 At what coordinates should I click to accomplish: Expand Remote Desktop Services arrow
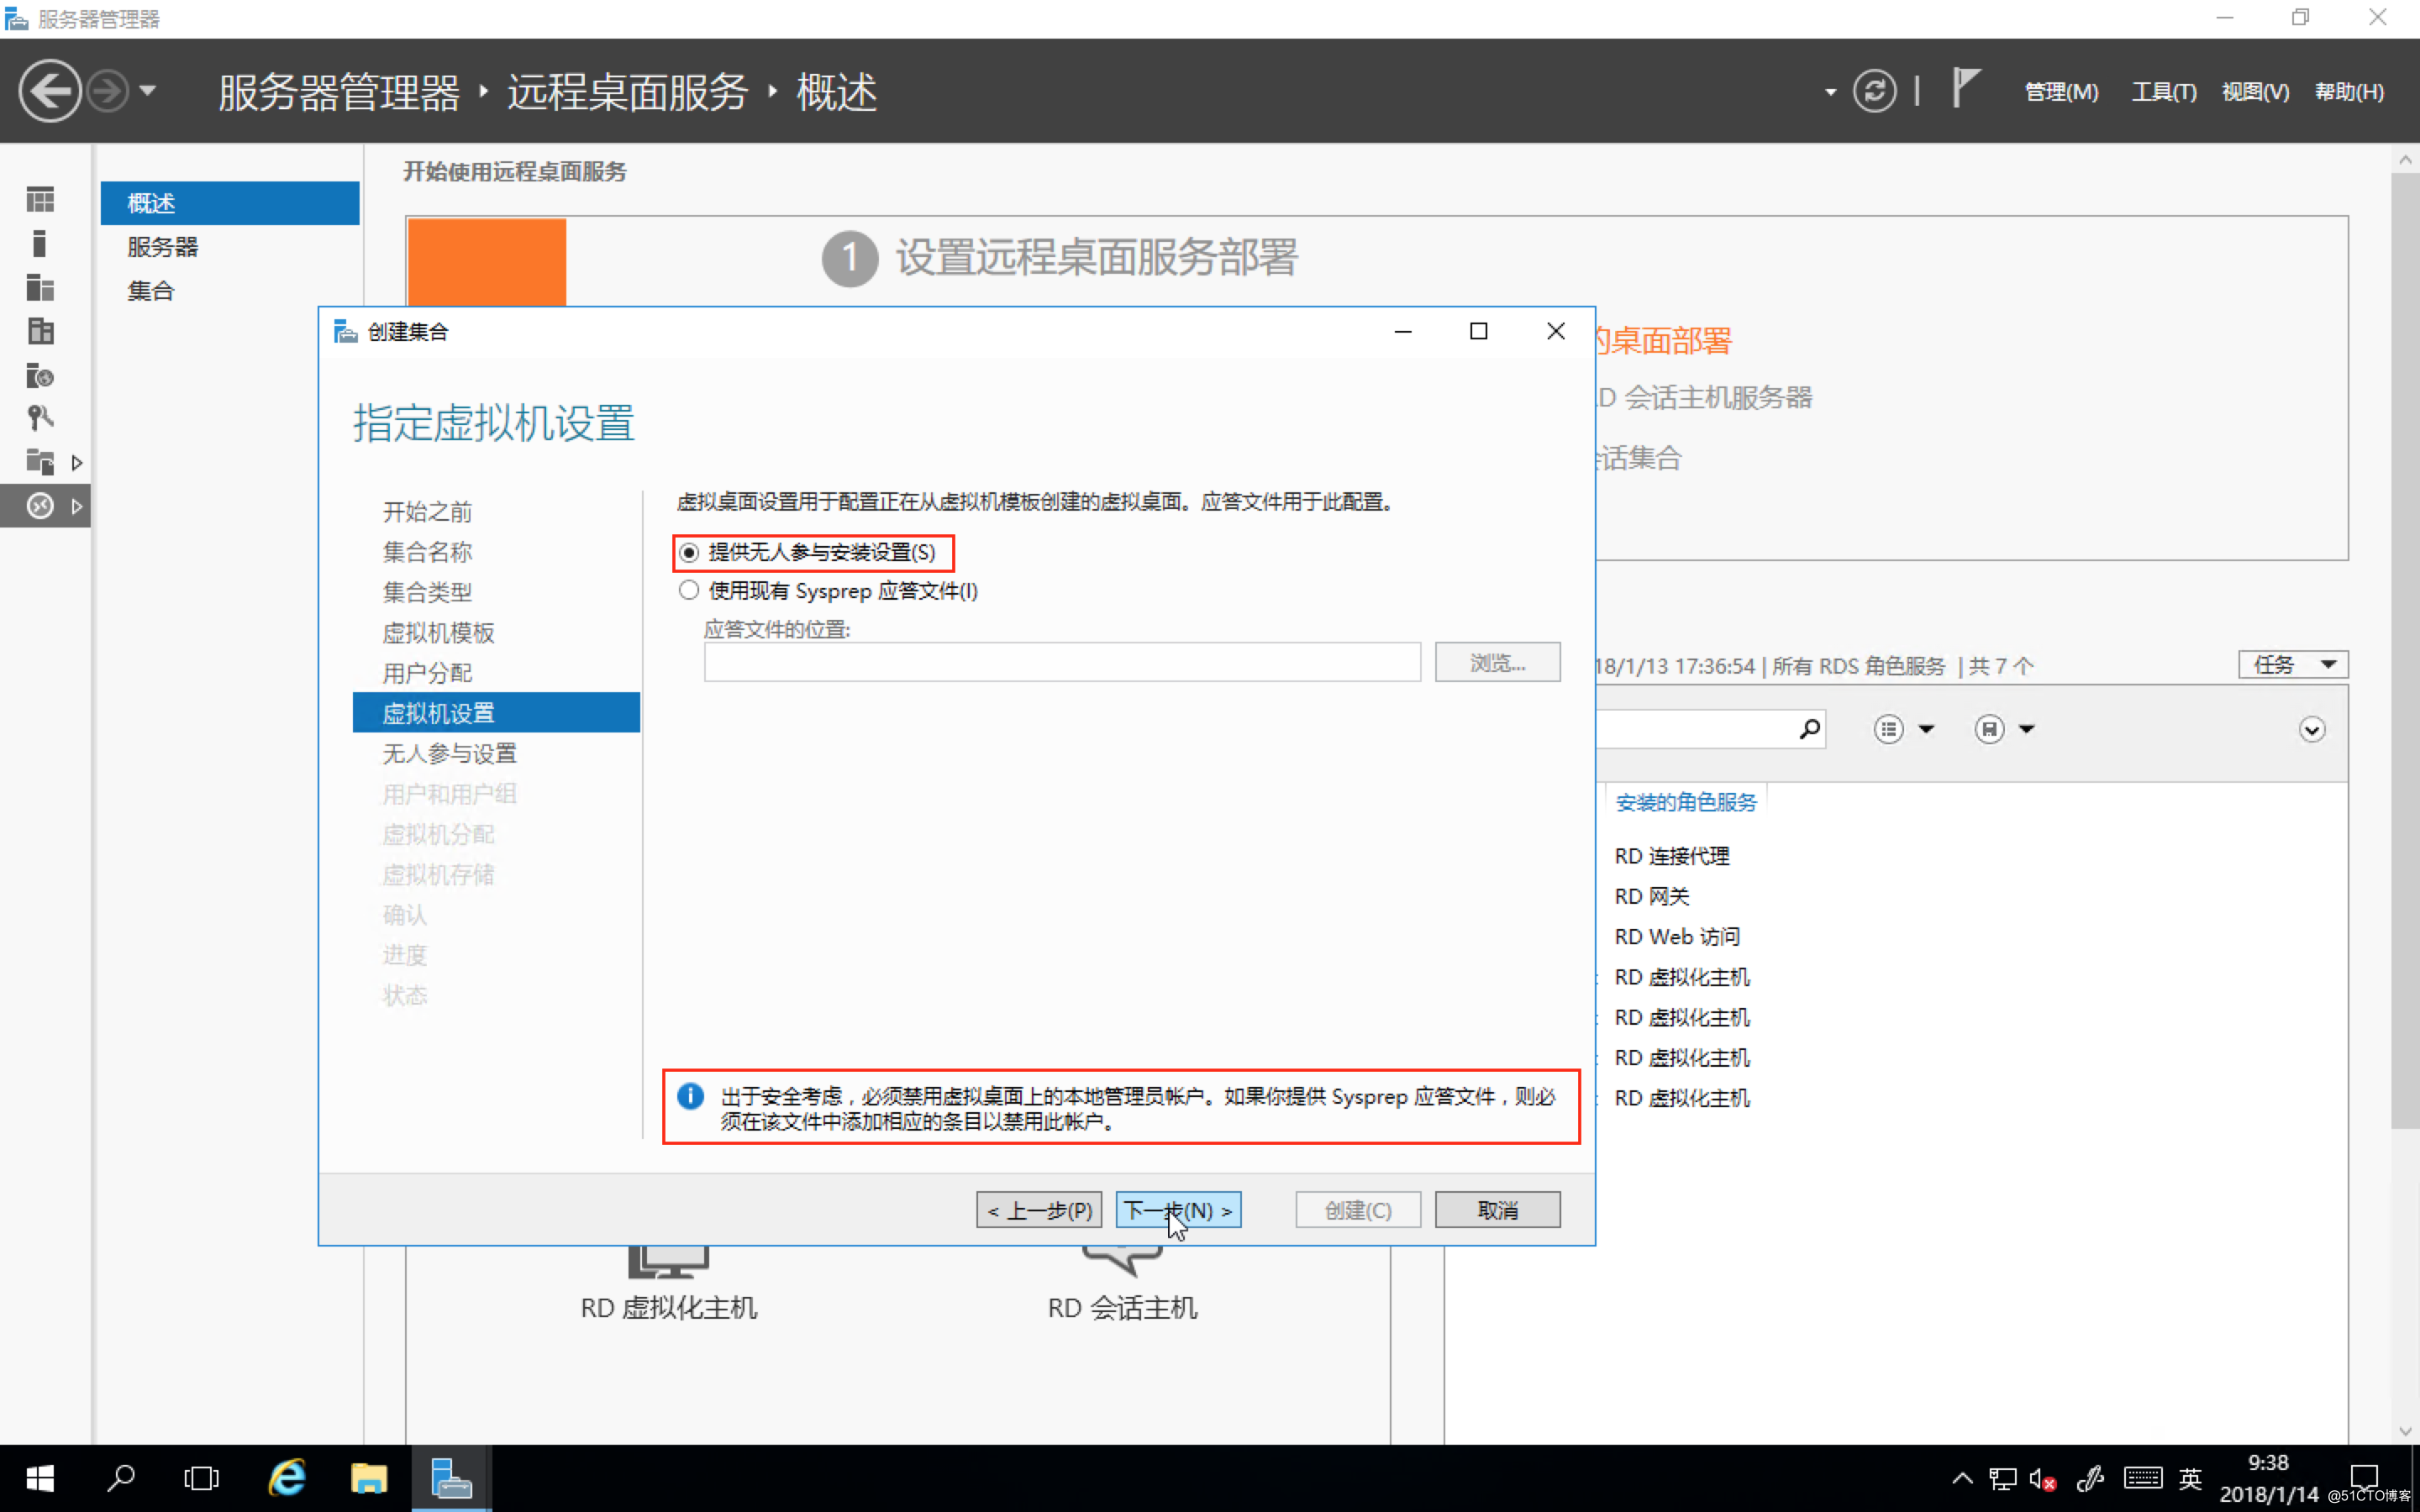coord(76,507)
